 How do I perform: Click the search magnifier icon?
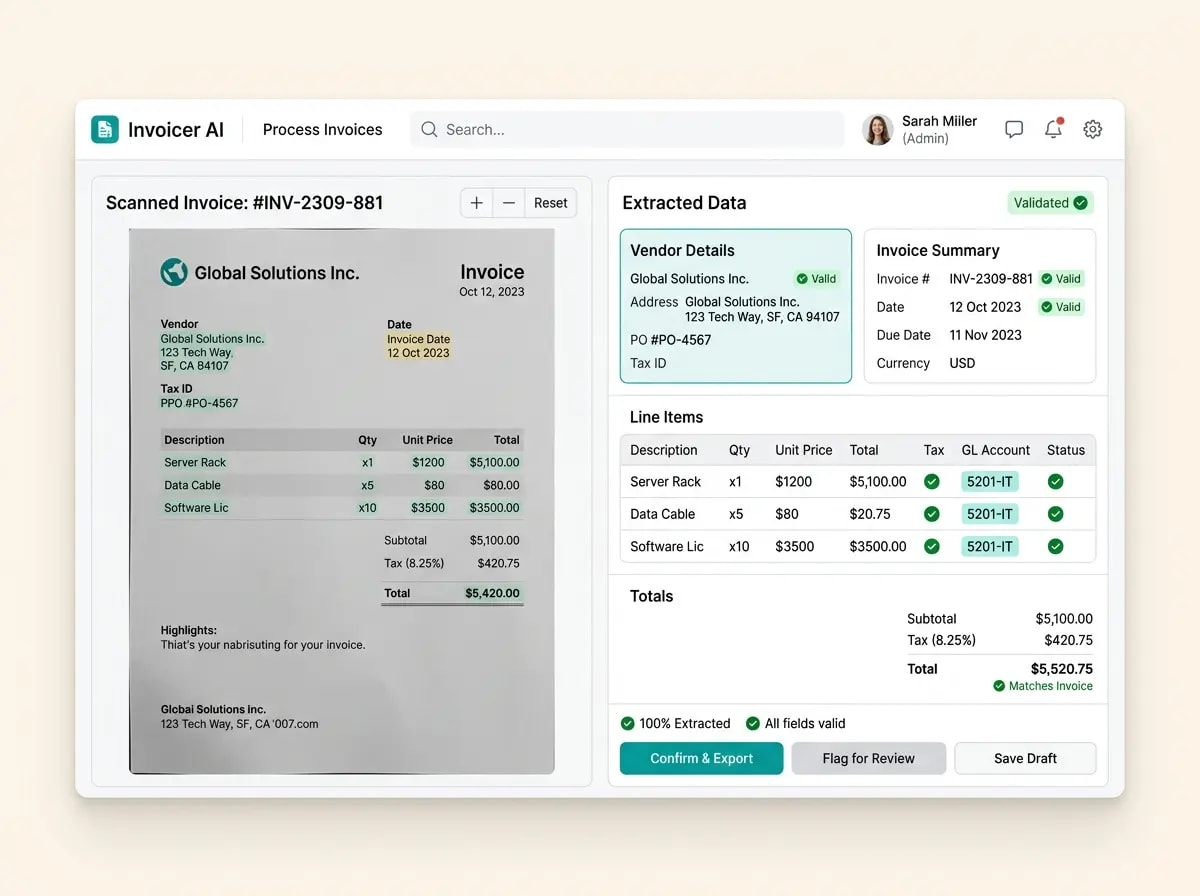[429, 129]
